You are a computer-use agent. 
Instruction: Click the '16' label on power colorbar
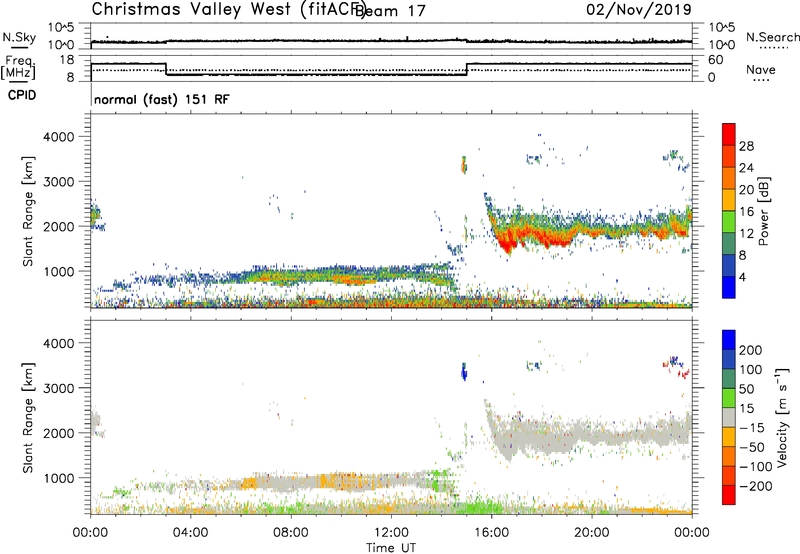coord(746,212)
